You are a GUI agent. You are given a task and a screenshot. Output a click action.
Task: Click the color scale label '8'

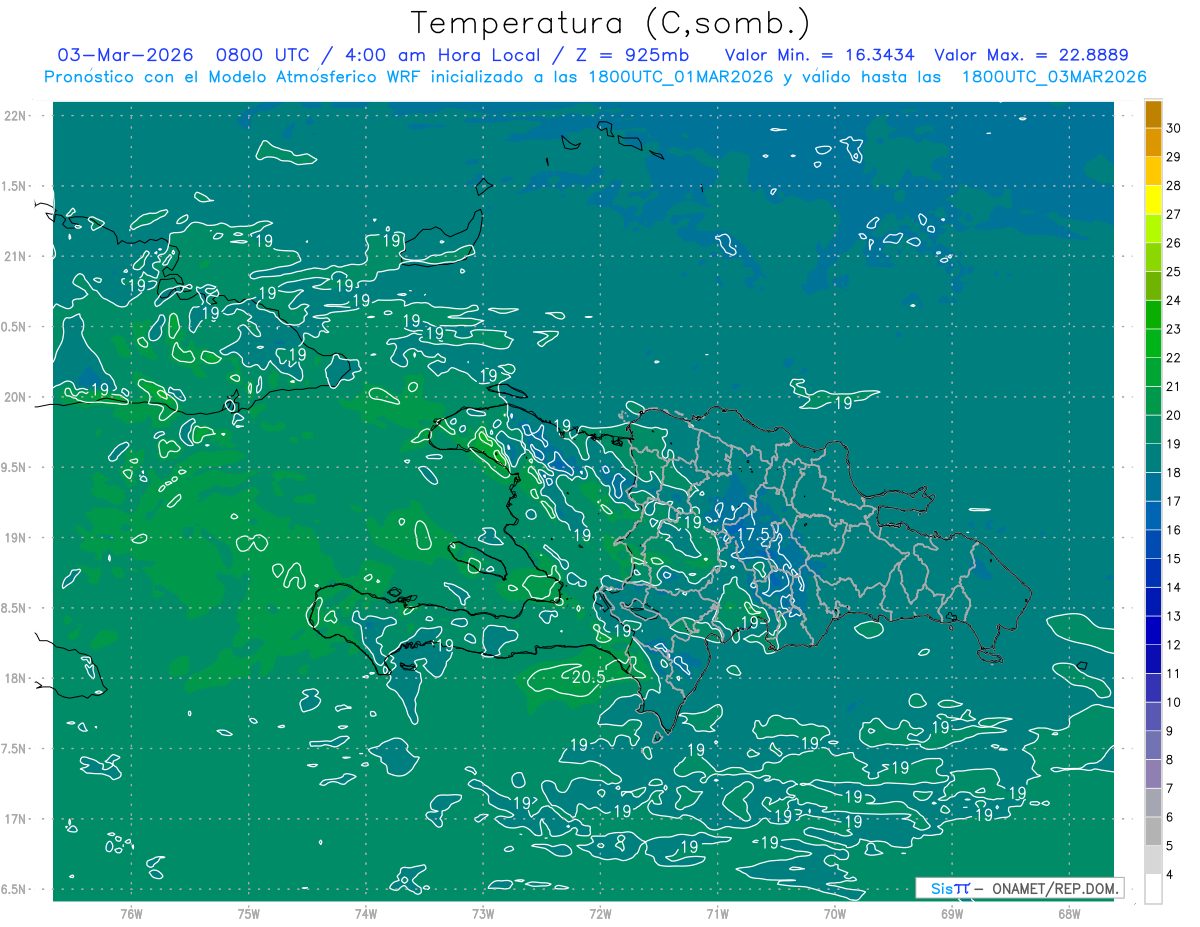pyautogui.click(x=1170, y=760)
